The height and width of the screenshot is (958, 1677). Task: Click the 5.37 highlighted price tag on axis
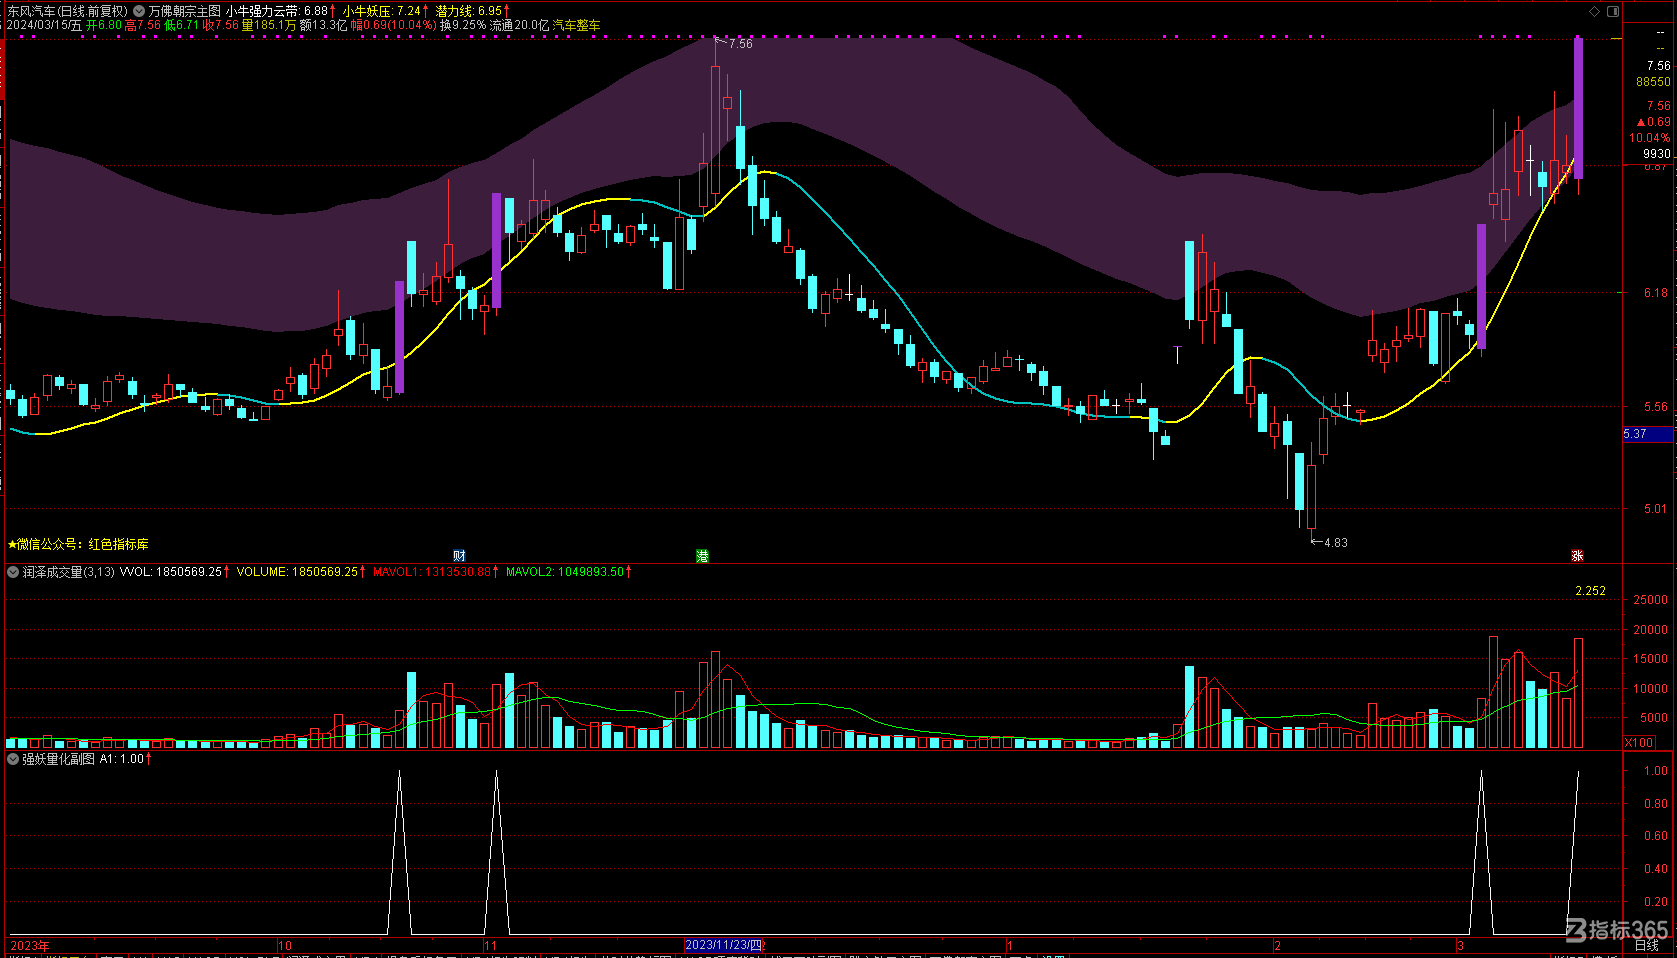coord(1648,434)
